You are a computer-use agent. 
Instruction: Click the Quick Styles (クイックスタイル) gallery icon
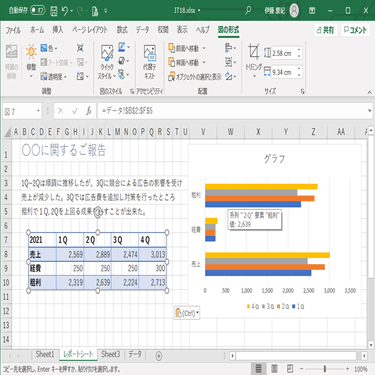click(107, 62)
